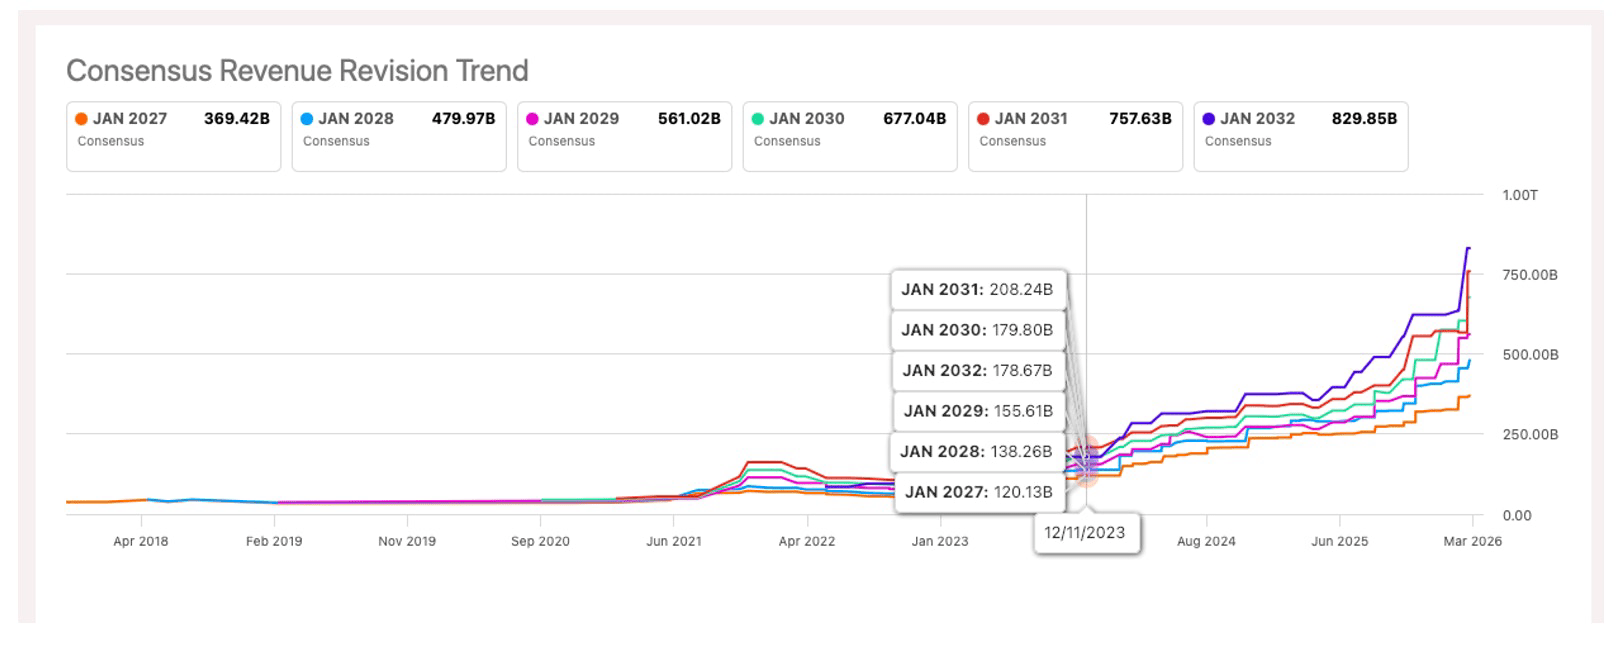Click the 12/11/2023 date marker label
The height and width of the screenshot is (646, 1616).
(1086, 533)
